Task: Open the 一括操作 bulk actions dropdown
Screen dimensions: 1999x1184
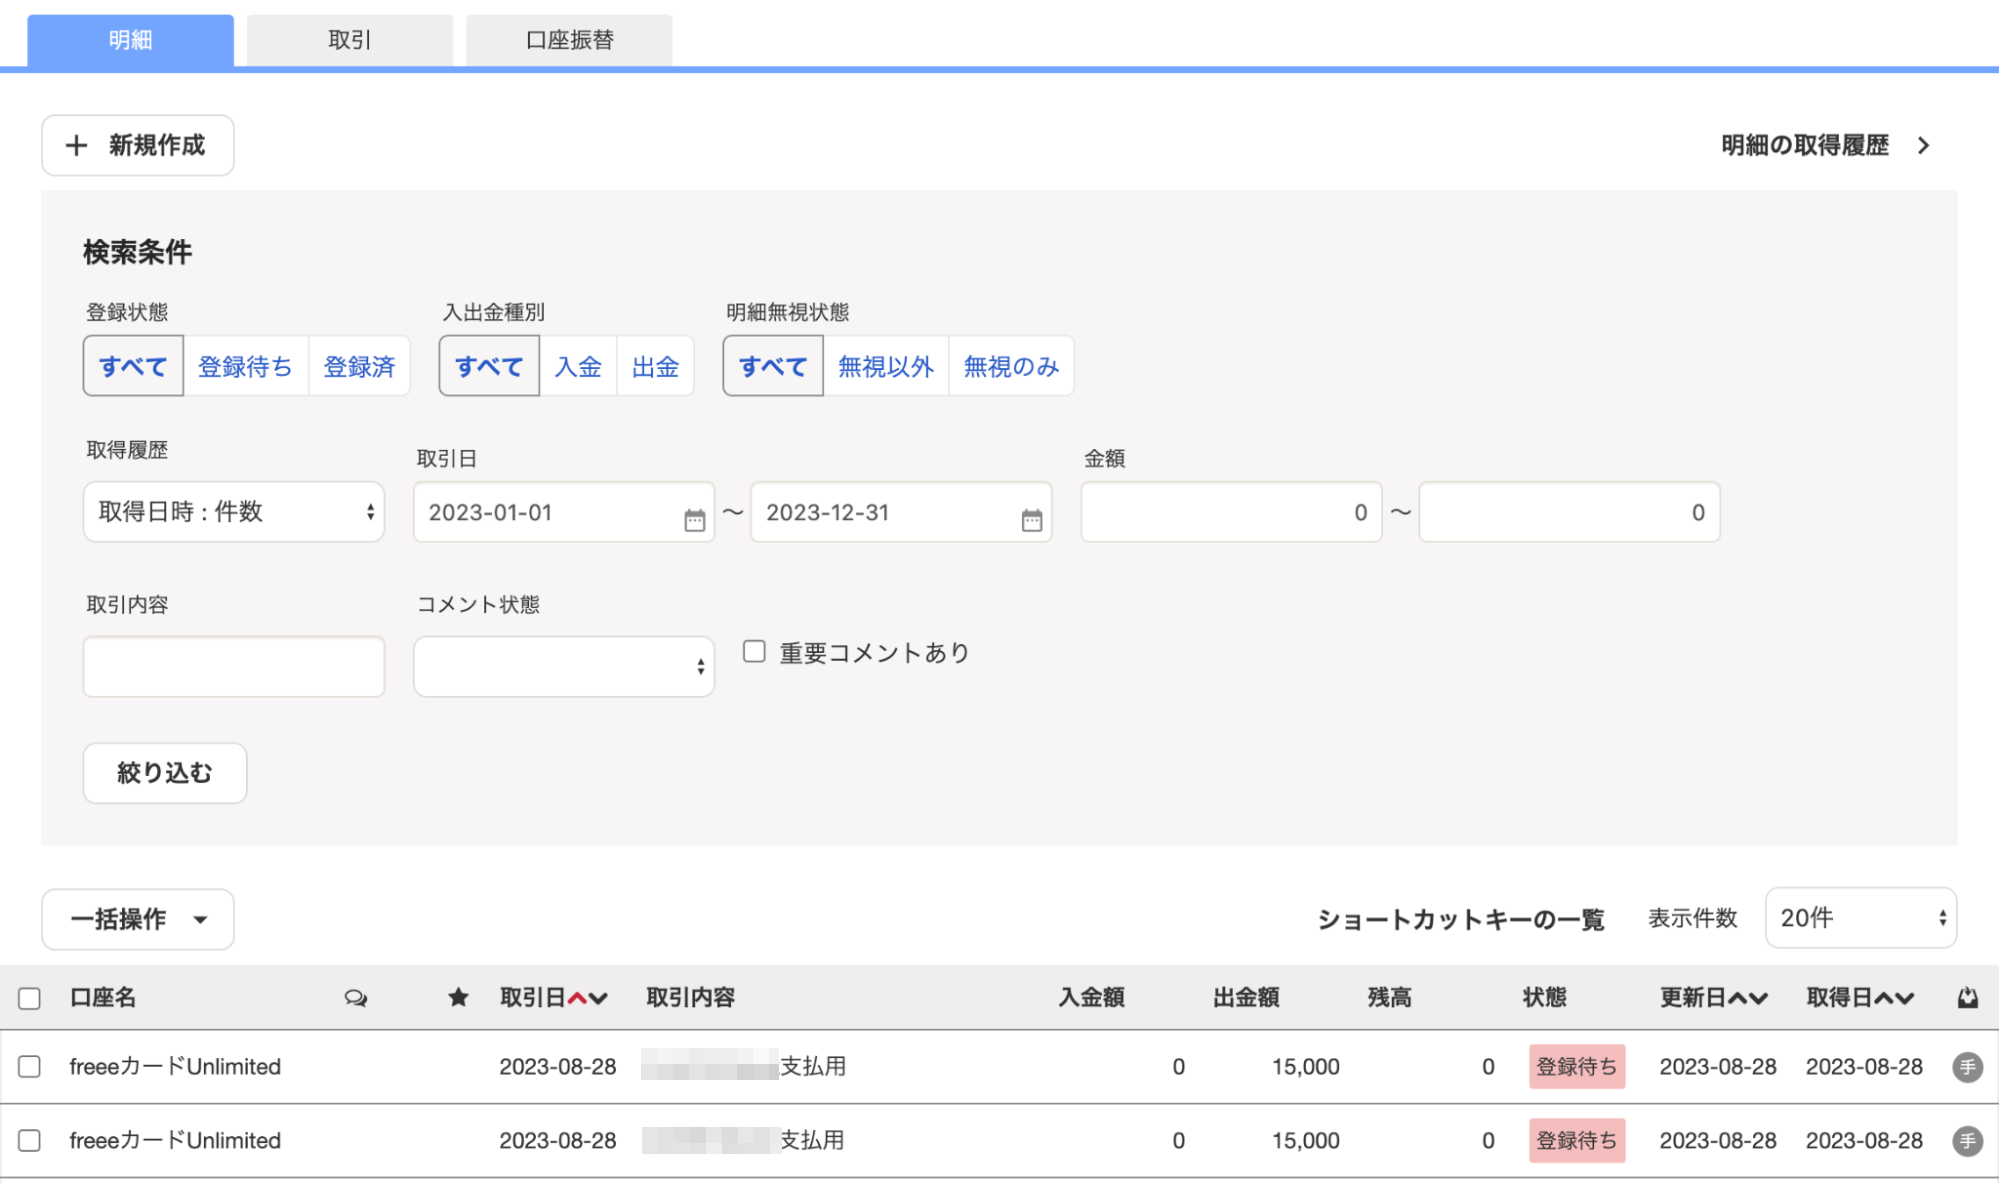Action: [x=138, y=919]
